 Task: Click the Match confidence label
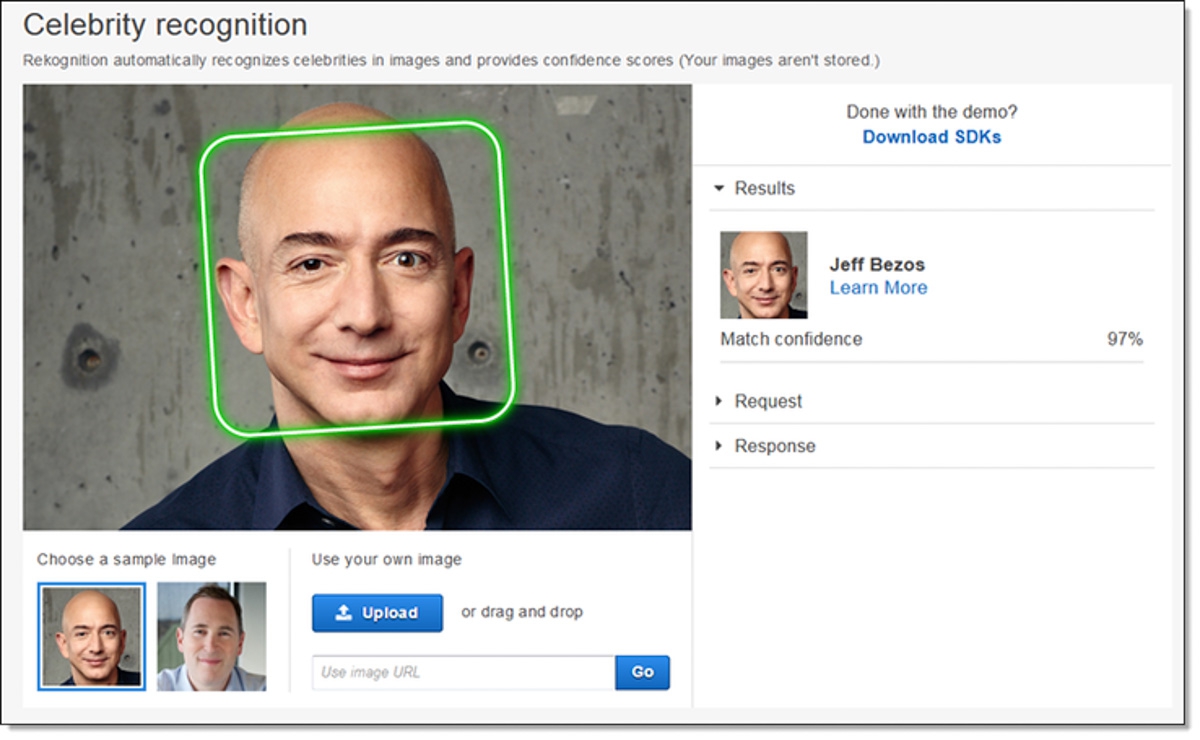[791, 339]
